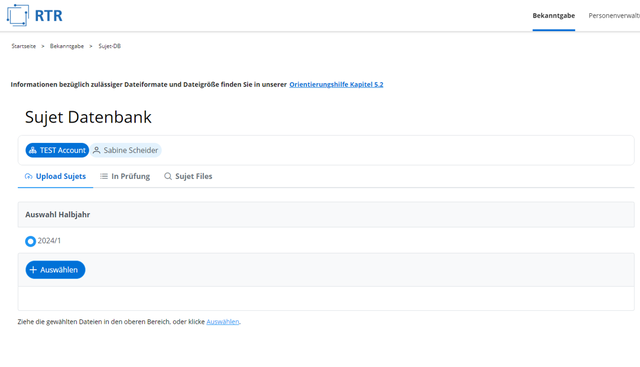Click the list icon of In Prüfung
The width and height of the screenshot is (640, 367).
point(104,176)
